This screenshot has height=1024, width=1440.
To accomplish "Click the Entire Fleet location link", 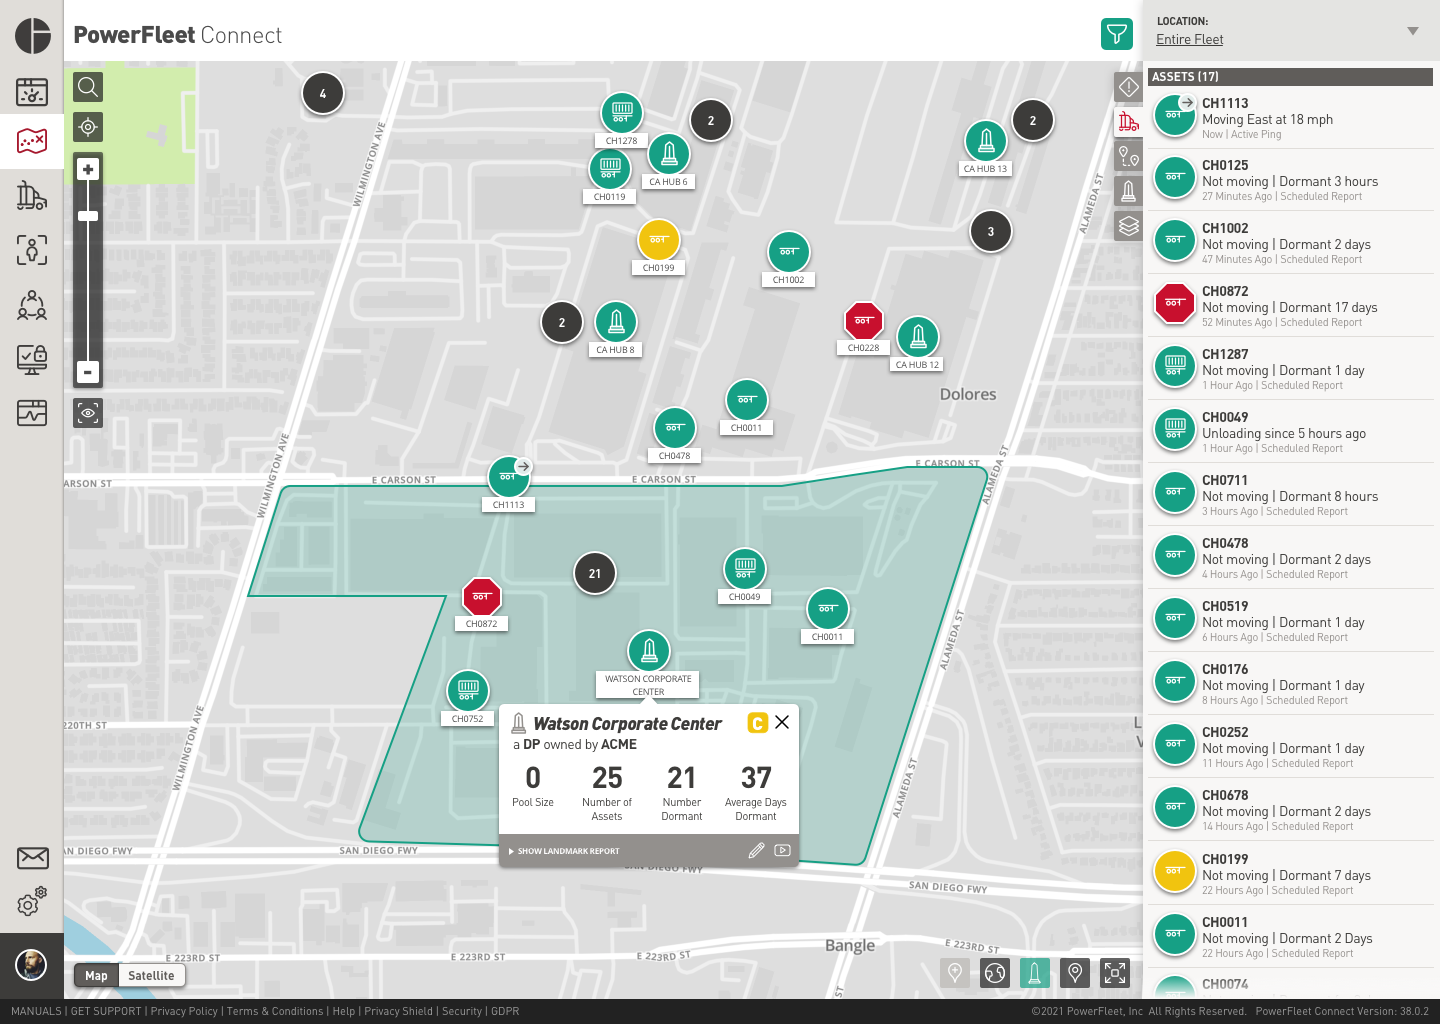I will coord(1189,40).
